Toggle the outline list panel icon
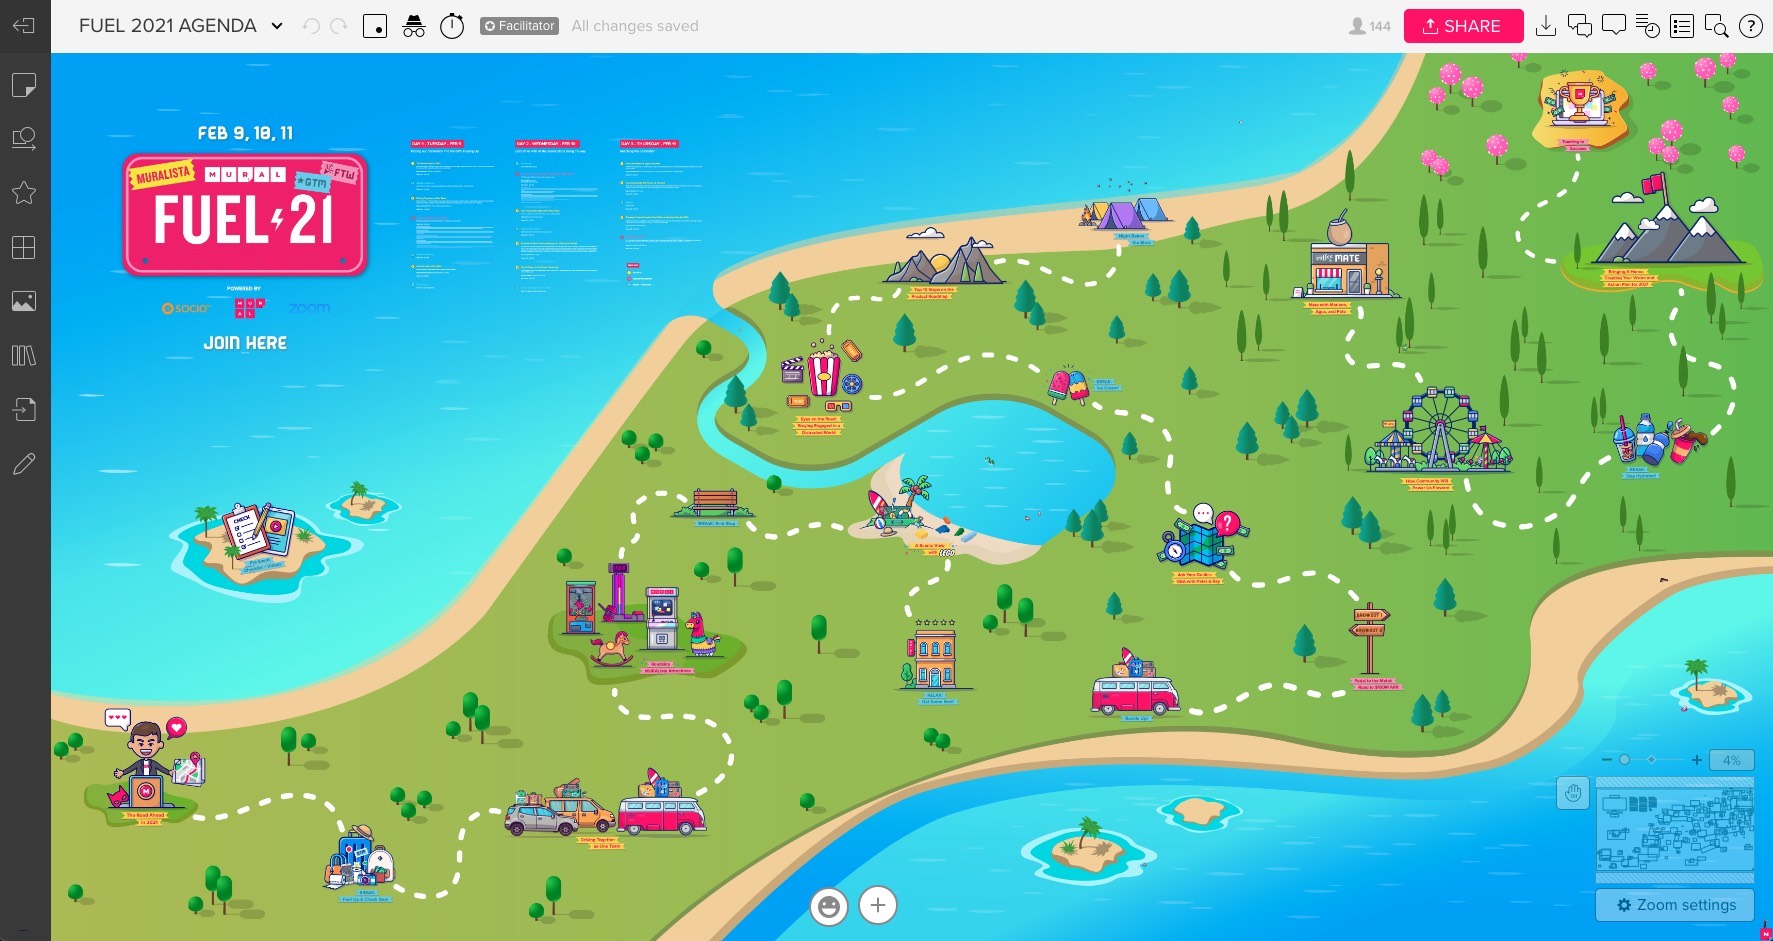The width and height of the screenshot is (1773, 941). 1682,26
